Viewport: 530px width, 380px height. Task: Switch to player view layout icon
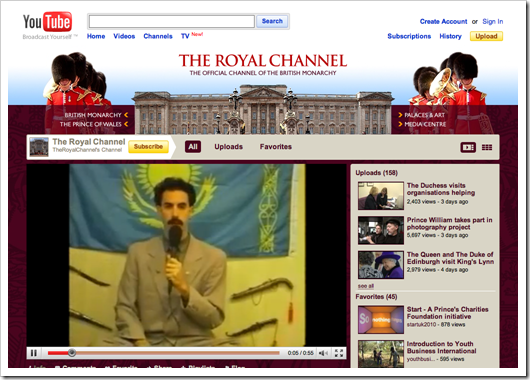468,147
